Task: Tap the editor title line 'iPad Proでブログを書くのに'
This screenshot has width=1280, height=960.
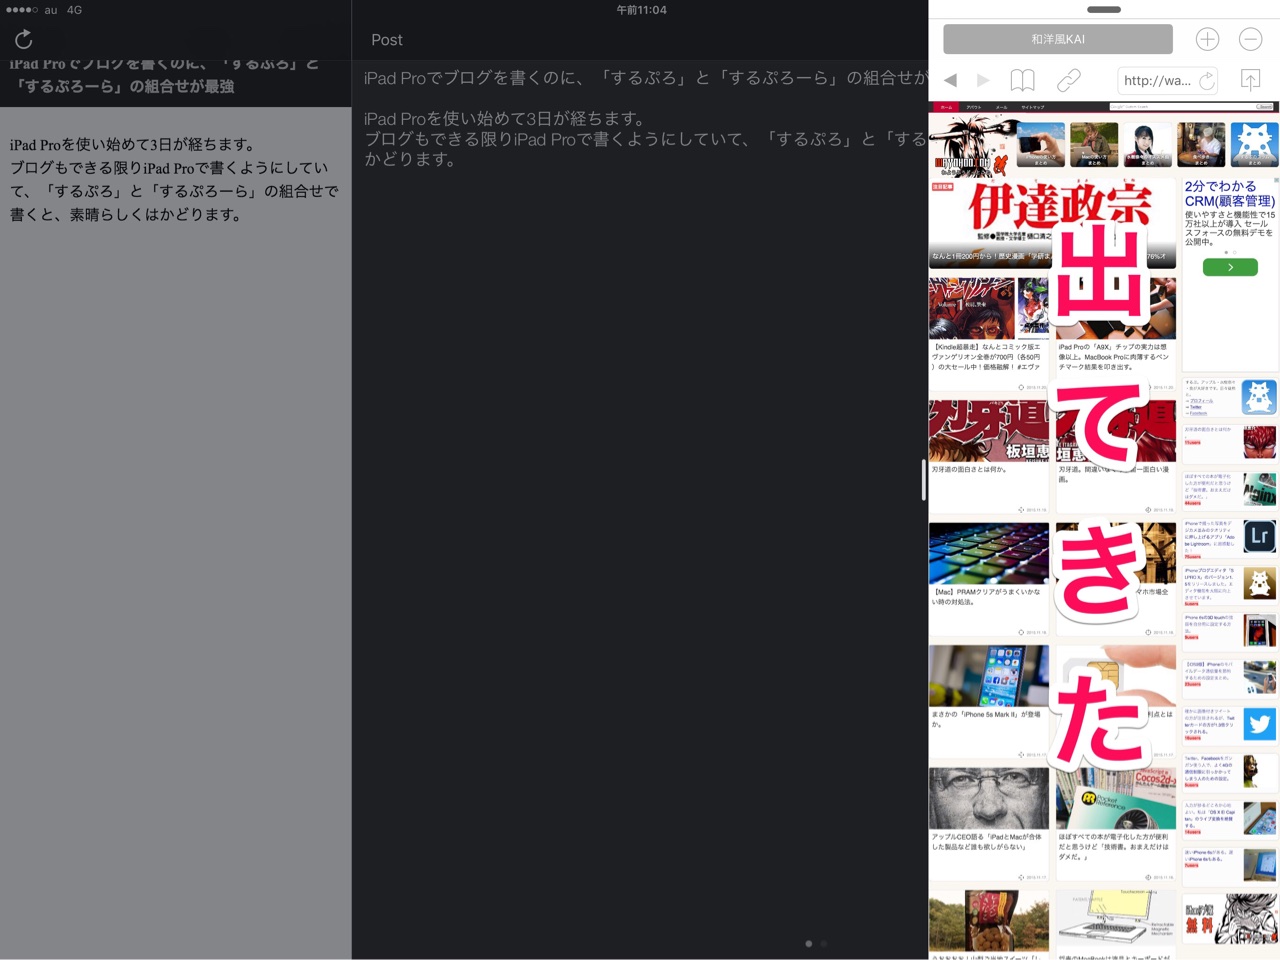Action: (645, 78)
